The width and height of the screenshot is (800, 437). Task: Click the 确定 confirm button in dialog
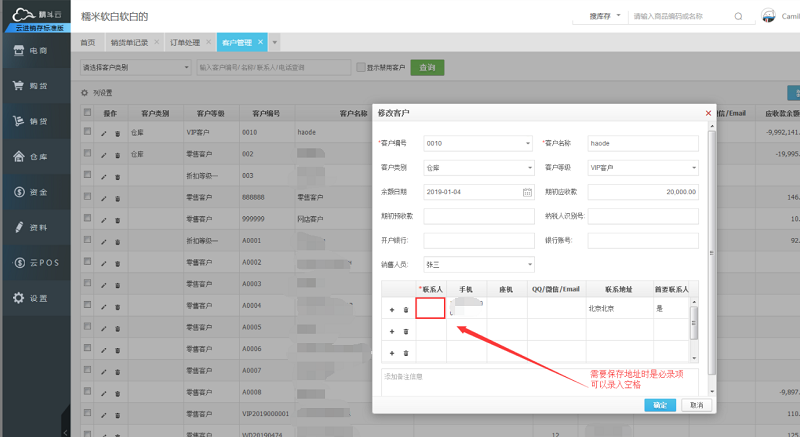[659, 405]
